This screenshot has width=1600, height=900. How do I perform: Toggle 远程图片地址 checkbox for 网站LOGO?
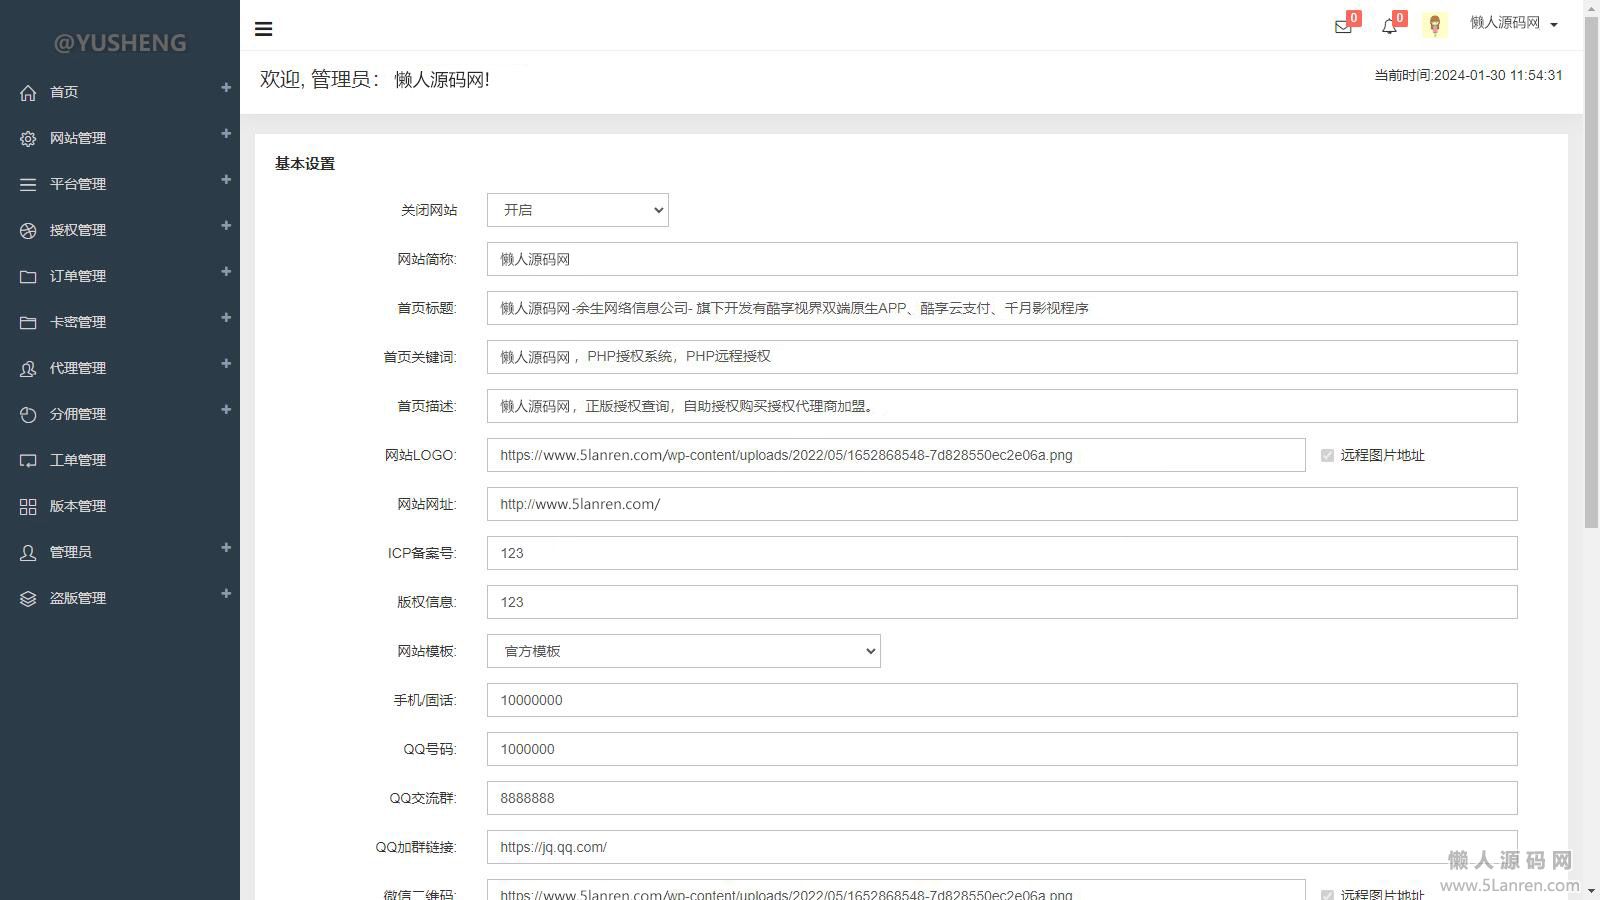pos(1327,455)
